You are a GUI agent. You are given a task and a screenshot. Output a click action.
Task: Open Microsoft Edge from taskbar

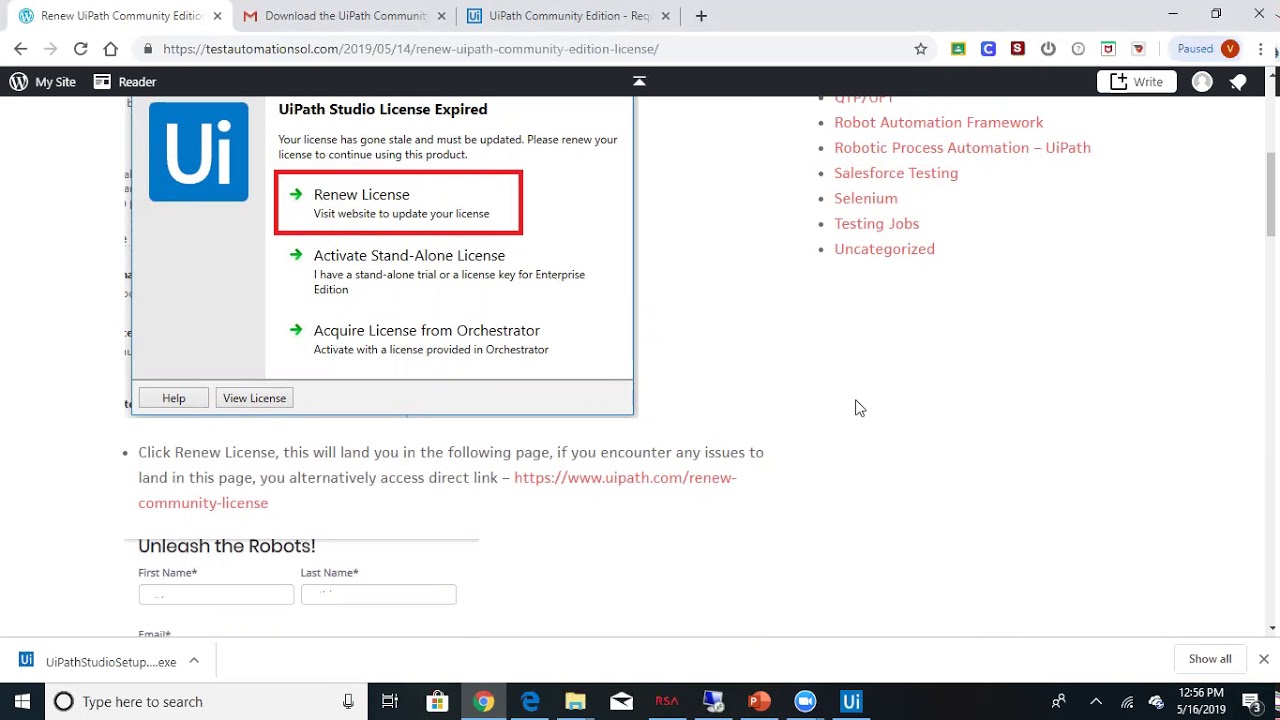click(x=529, y=701)
